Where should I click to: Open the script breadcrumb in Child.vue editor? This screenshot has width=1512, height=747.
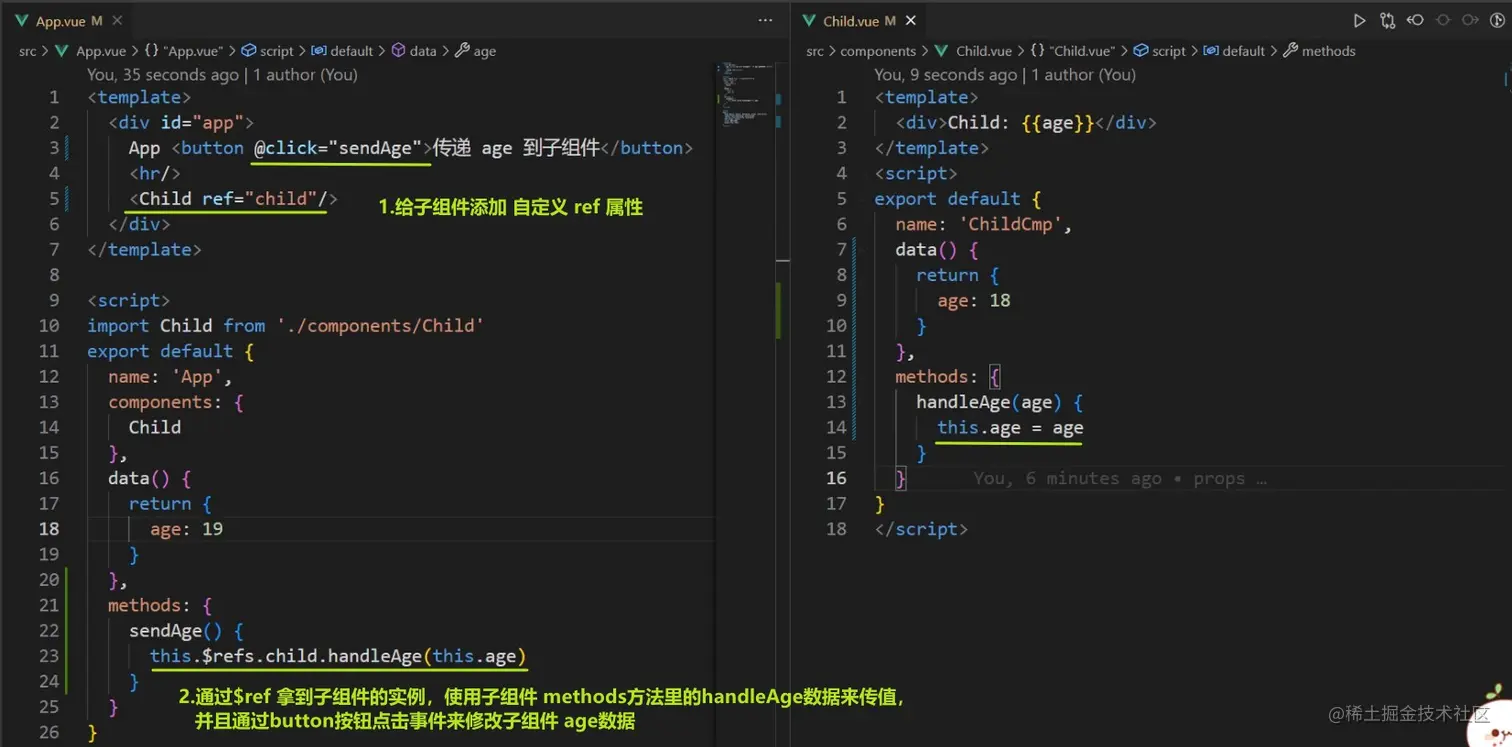(x=1159, y=51)
